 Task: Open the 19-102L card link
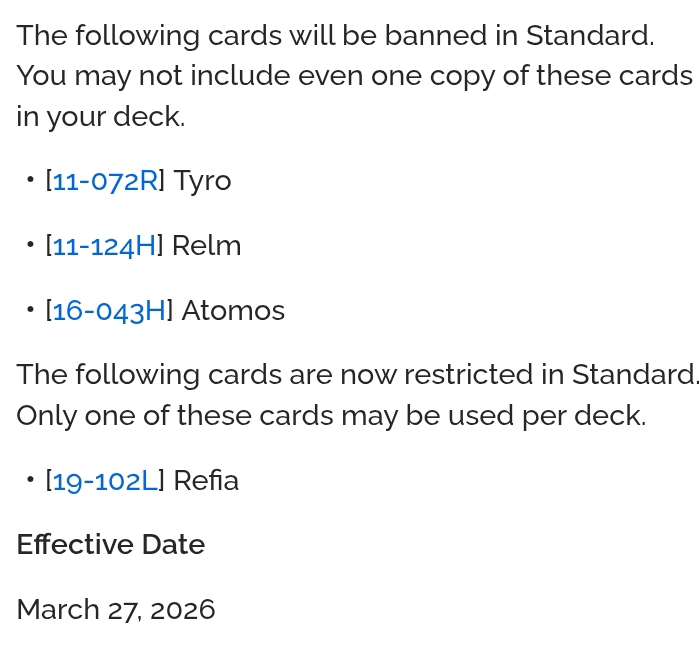(105, 481)
